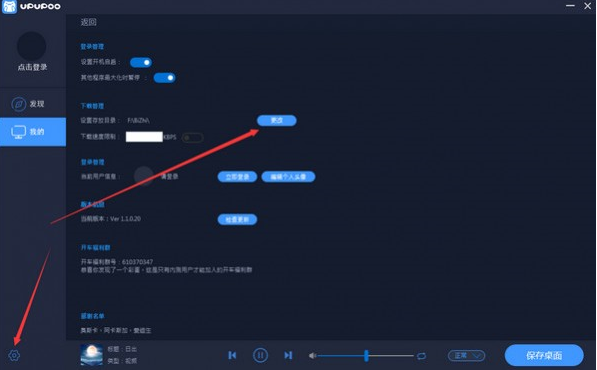Click the download speed limit input field
597x370 pixels.
coord(144,137)
